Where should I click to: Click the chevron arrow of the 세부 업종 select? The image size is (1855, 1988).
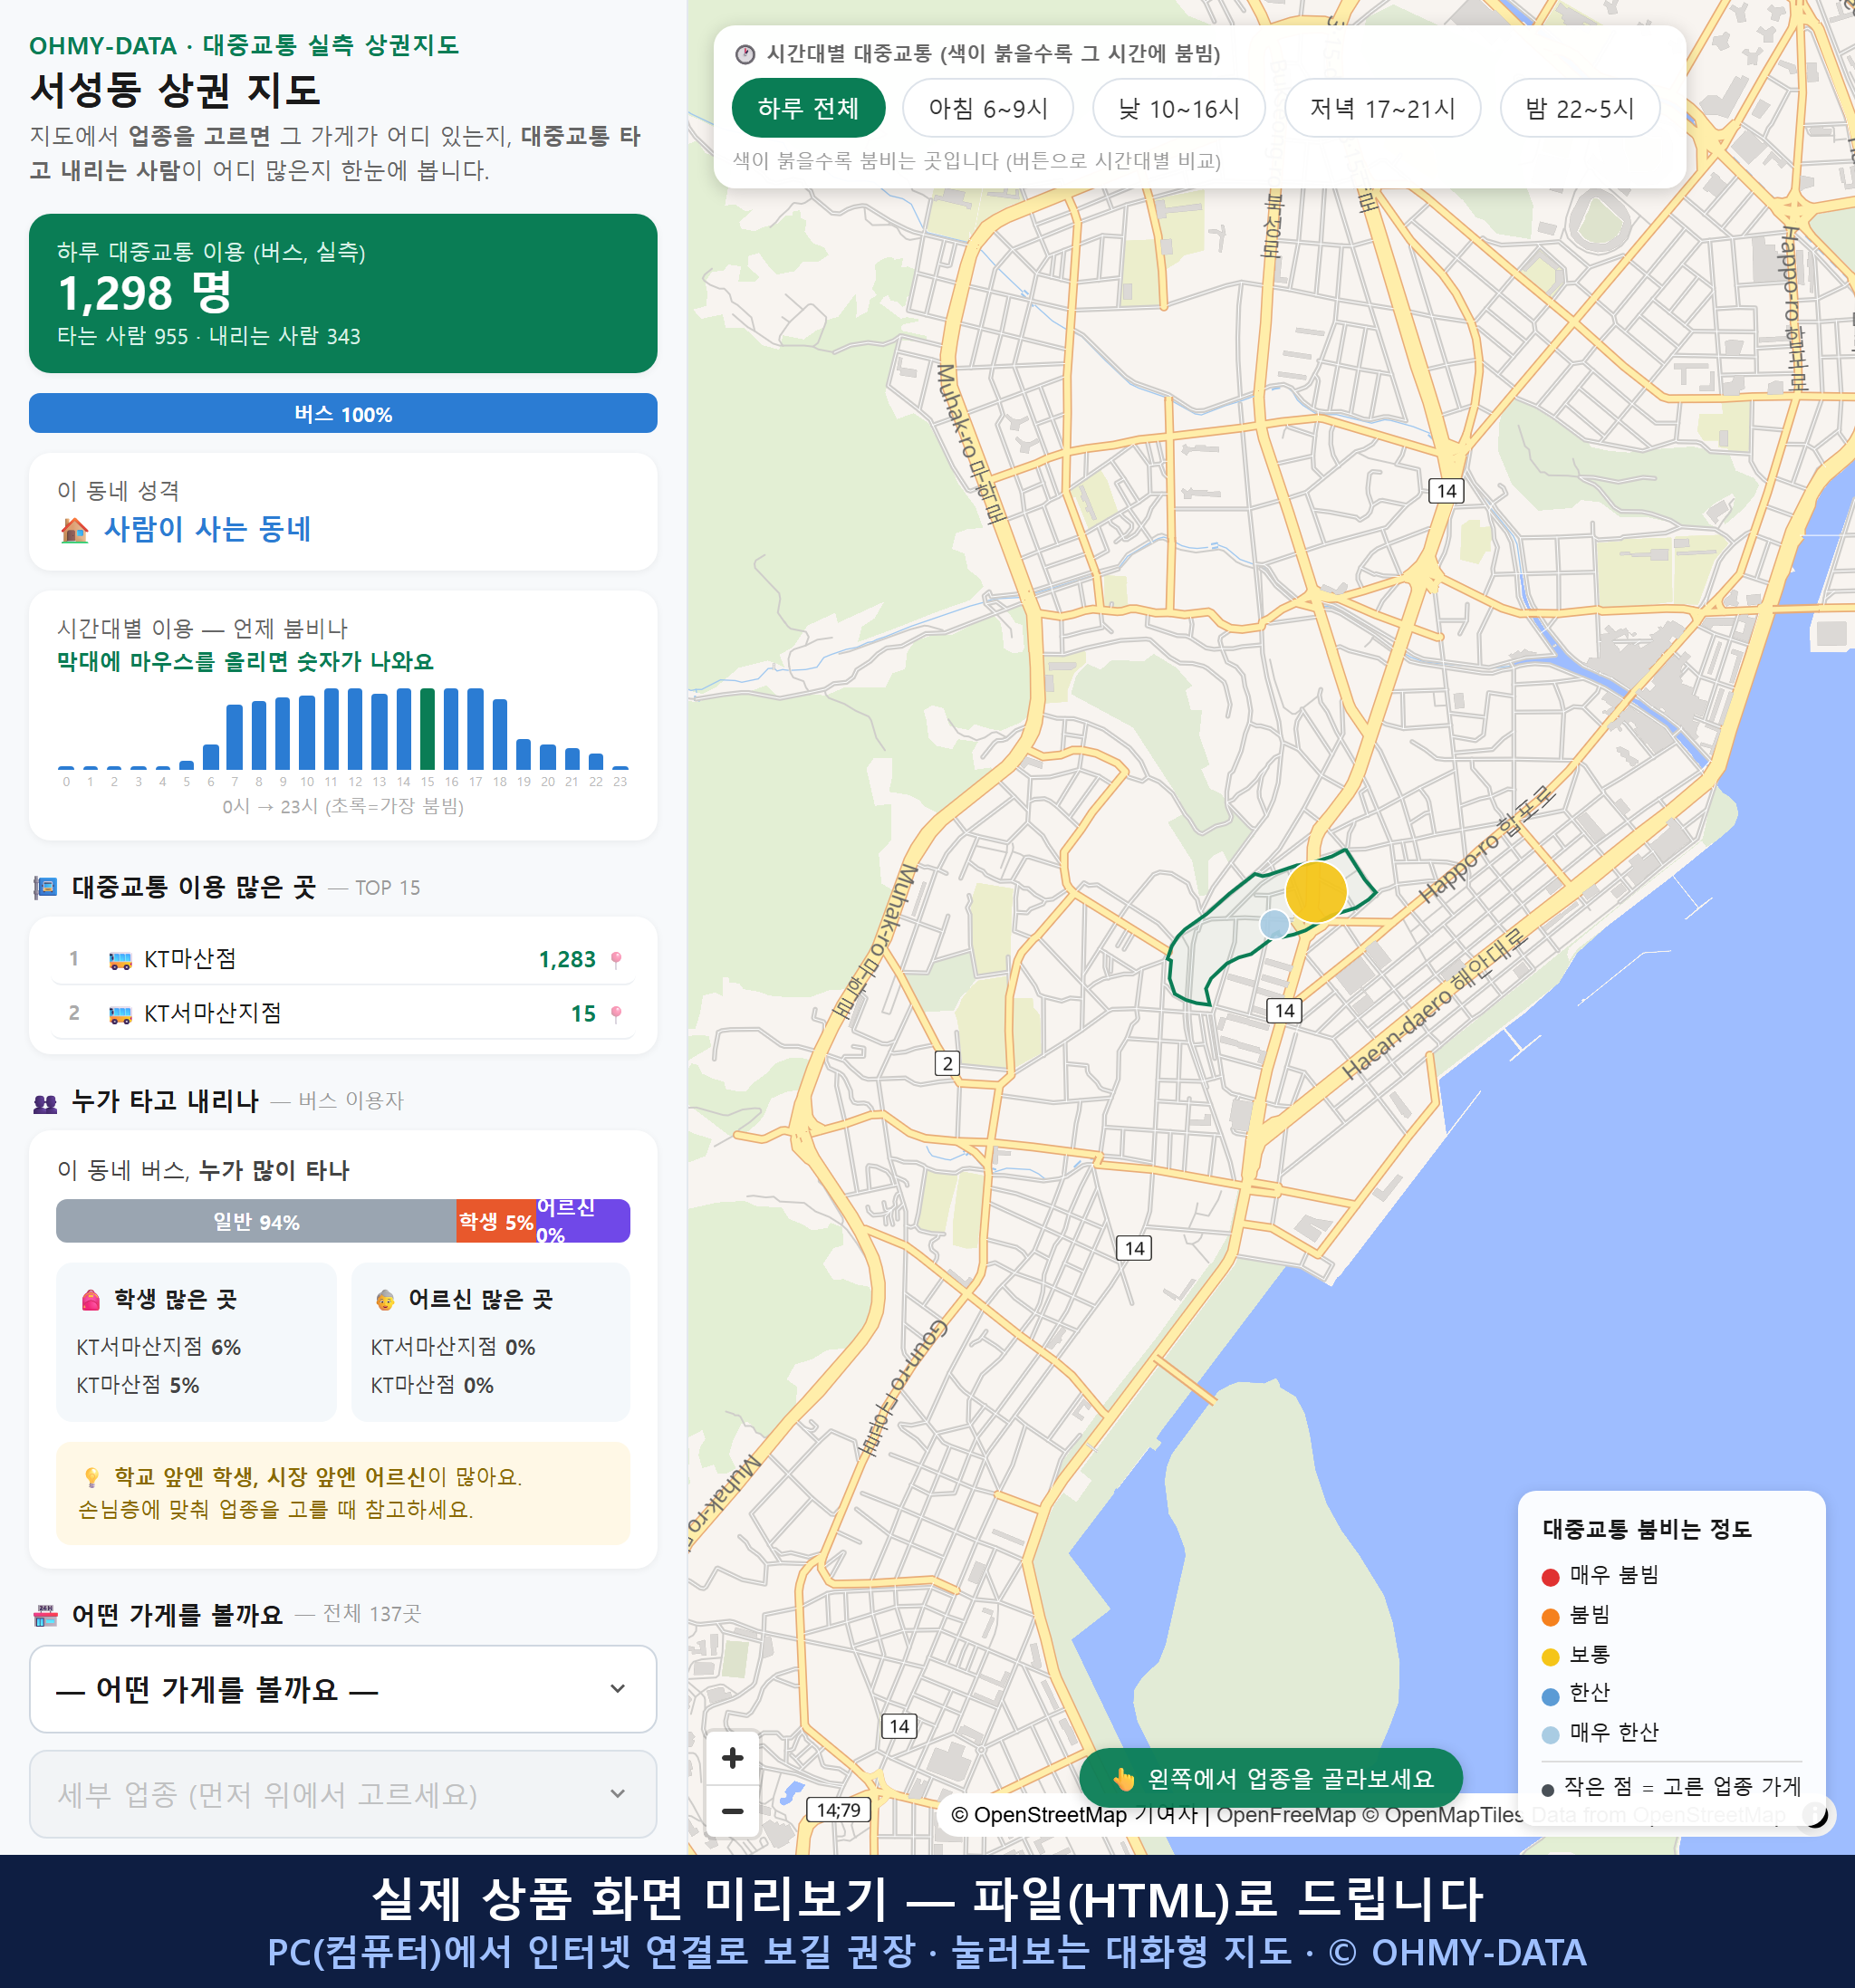coord(618,1794)
